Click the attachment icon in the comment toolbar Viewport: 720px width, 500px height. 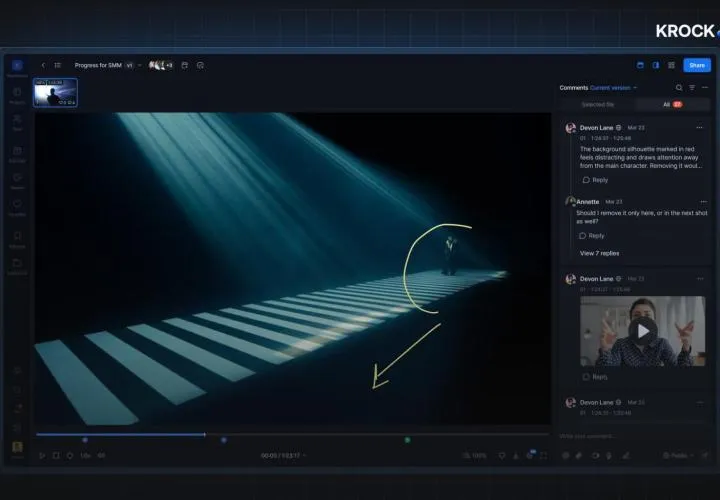coord(579,455)
